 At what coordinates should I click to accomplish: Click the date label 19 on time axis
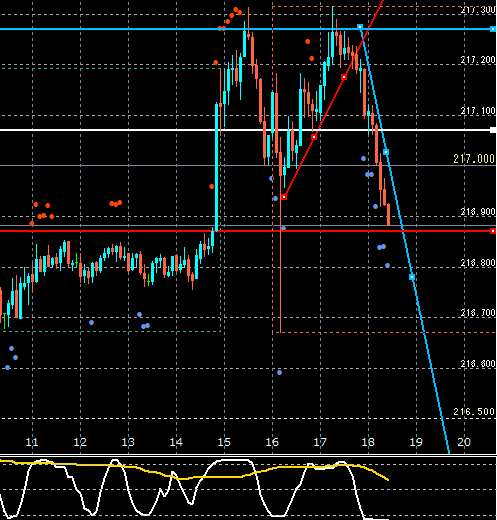pos(416,442)
